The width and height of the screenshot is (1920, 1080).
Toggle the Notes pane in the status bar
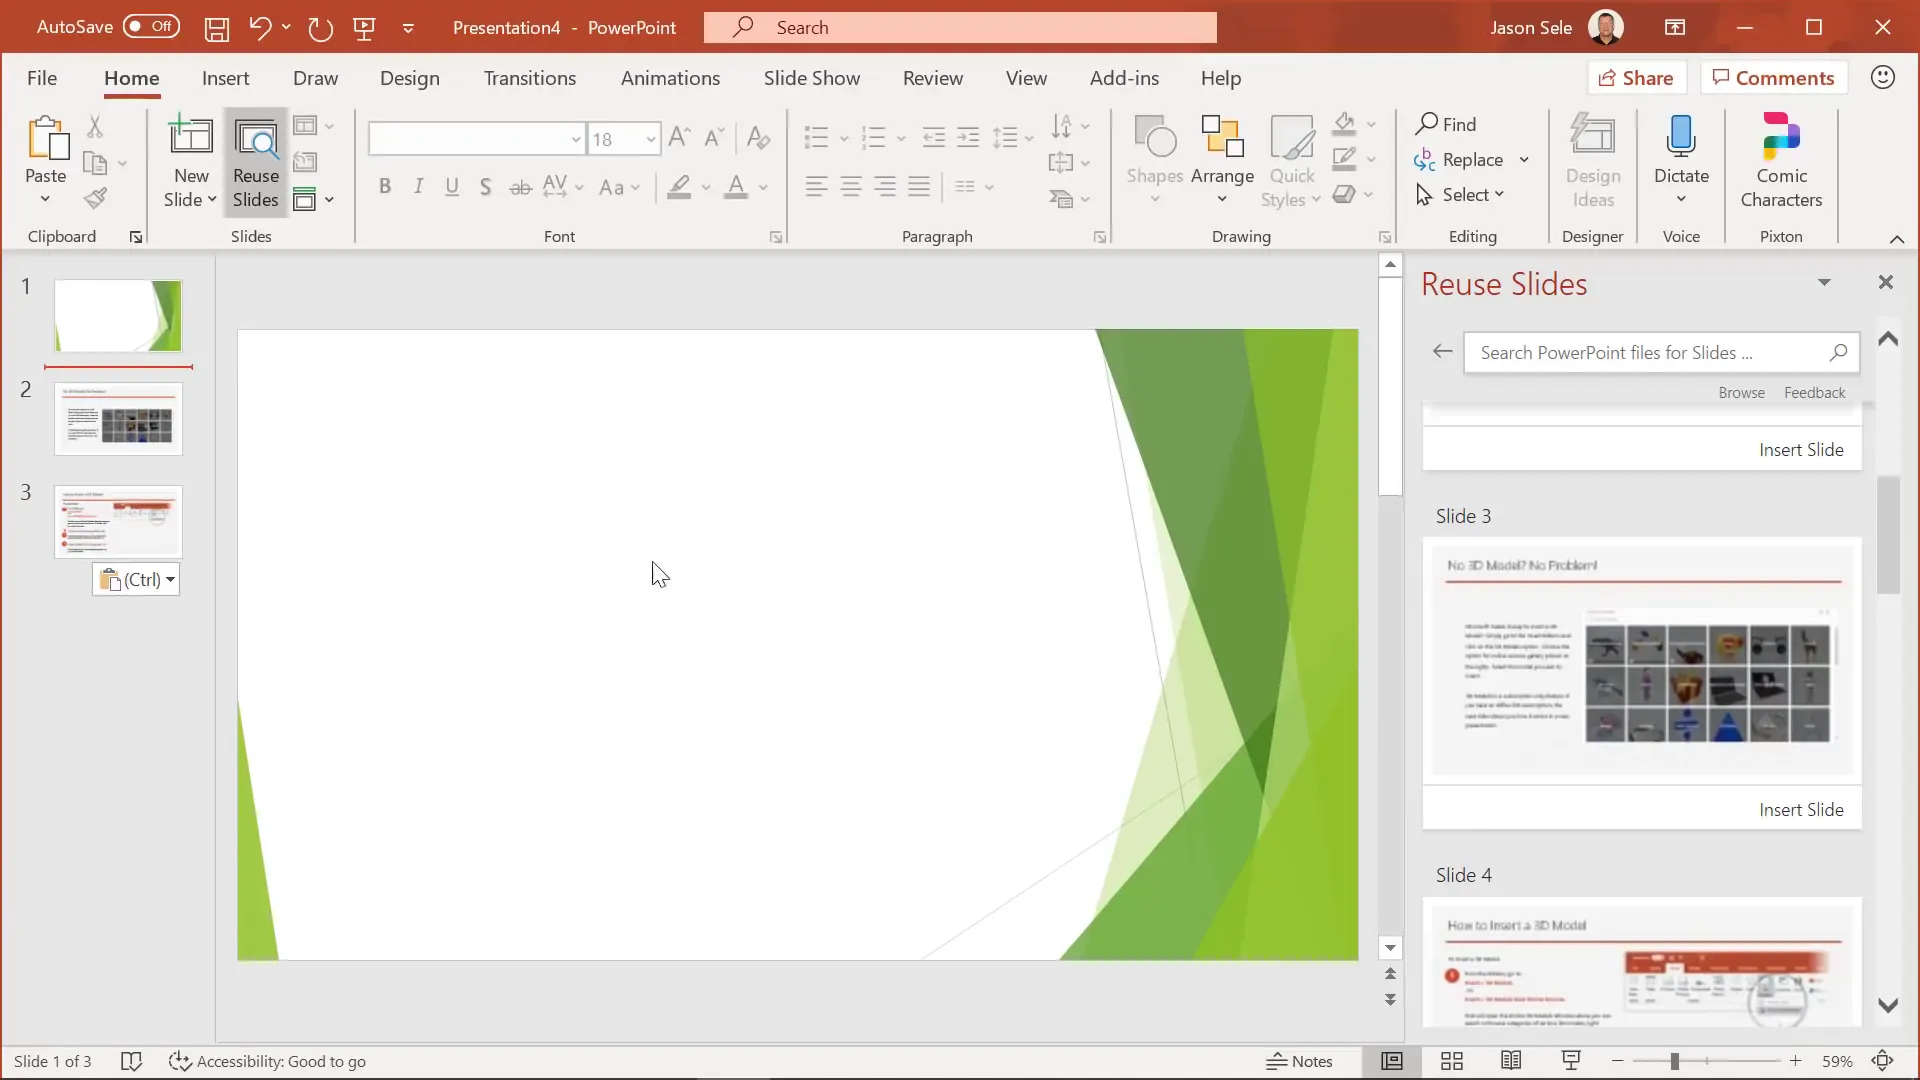[x=1299, y=1061]
